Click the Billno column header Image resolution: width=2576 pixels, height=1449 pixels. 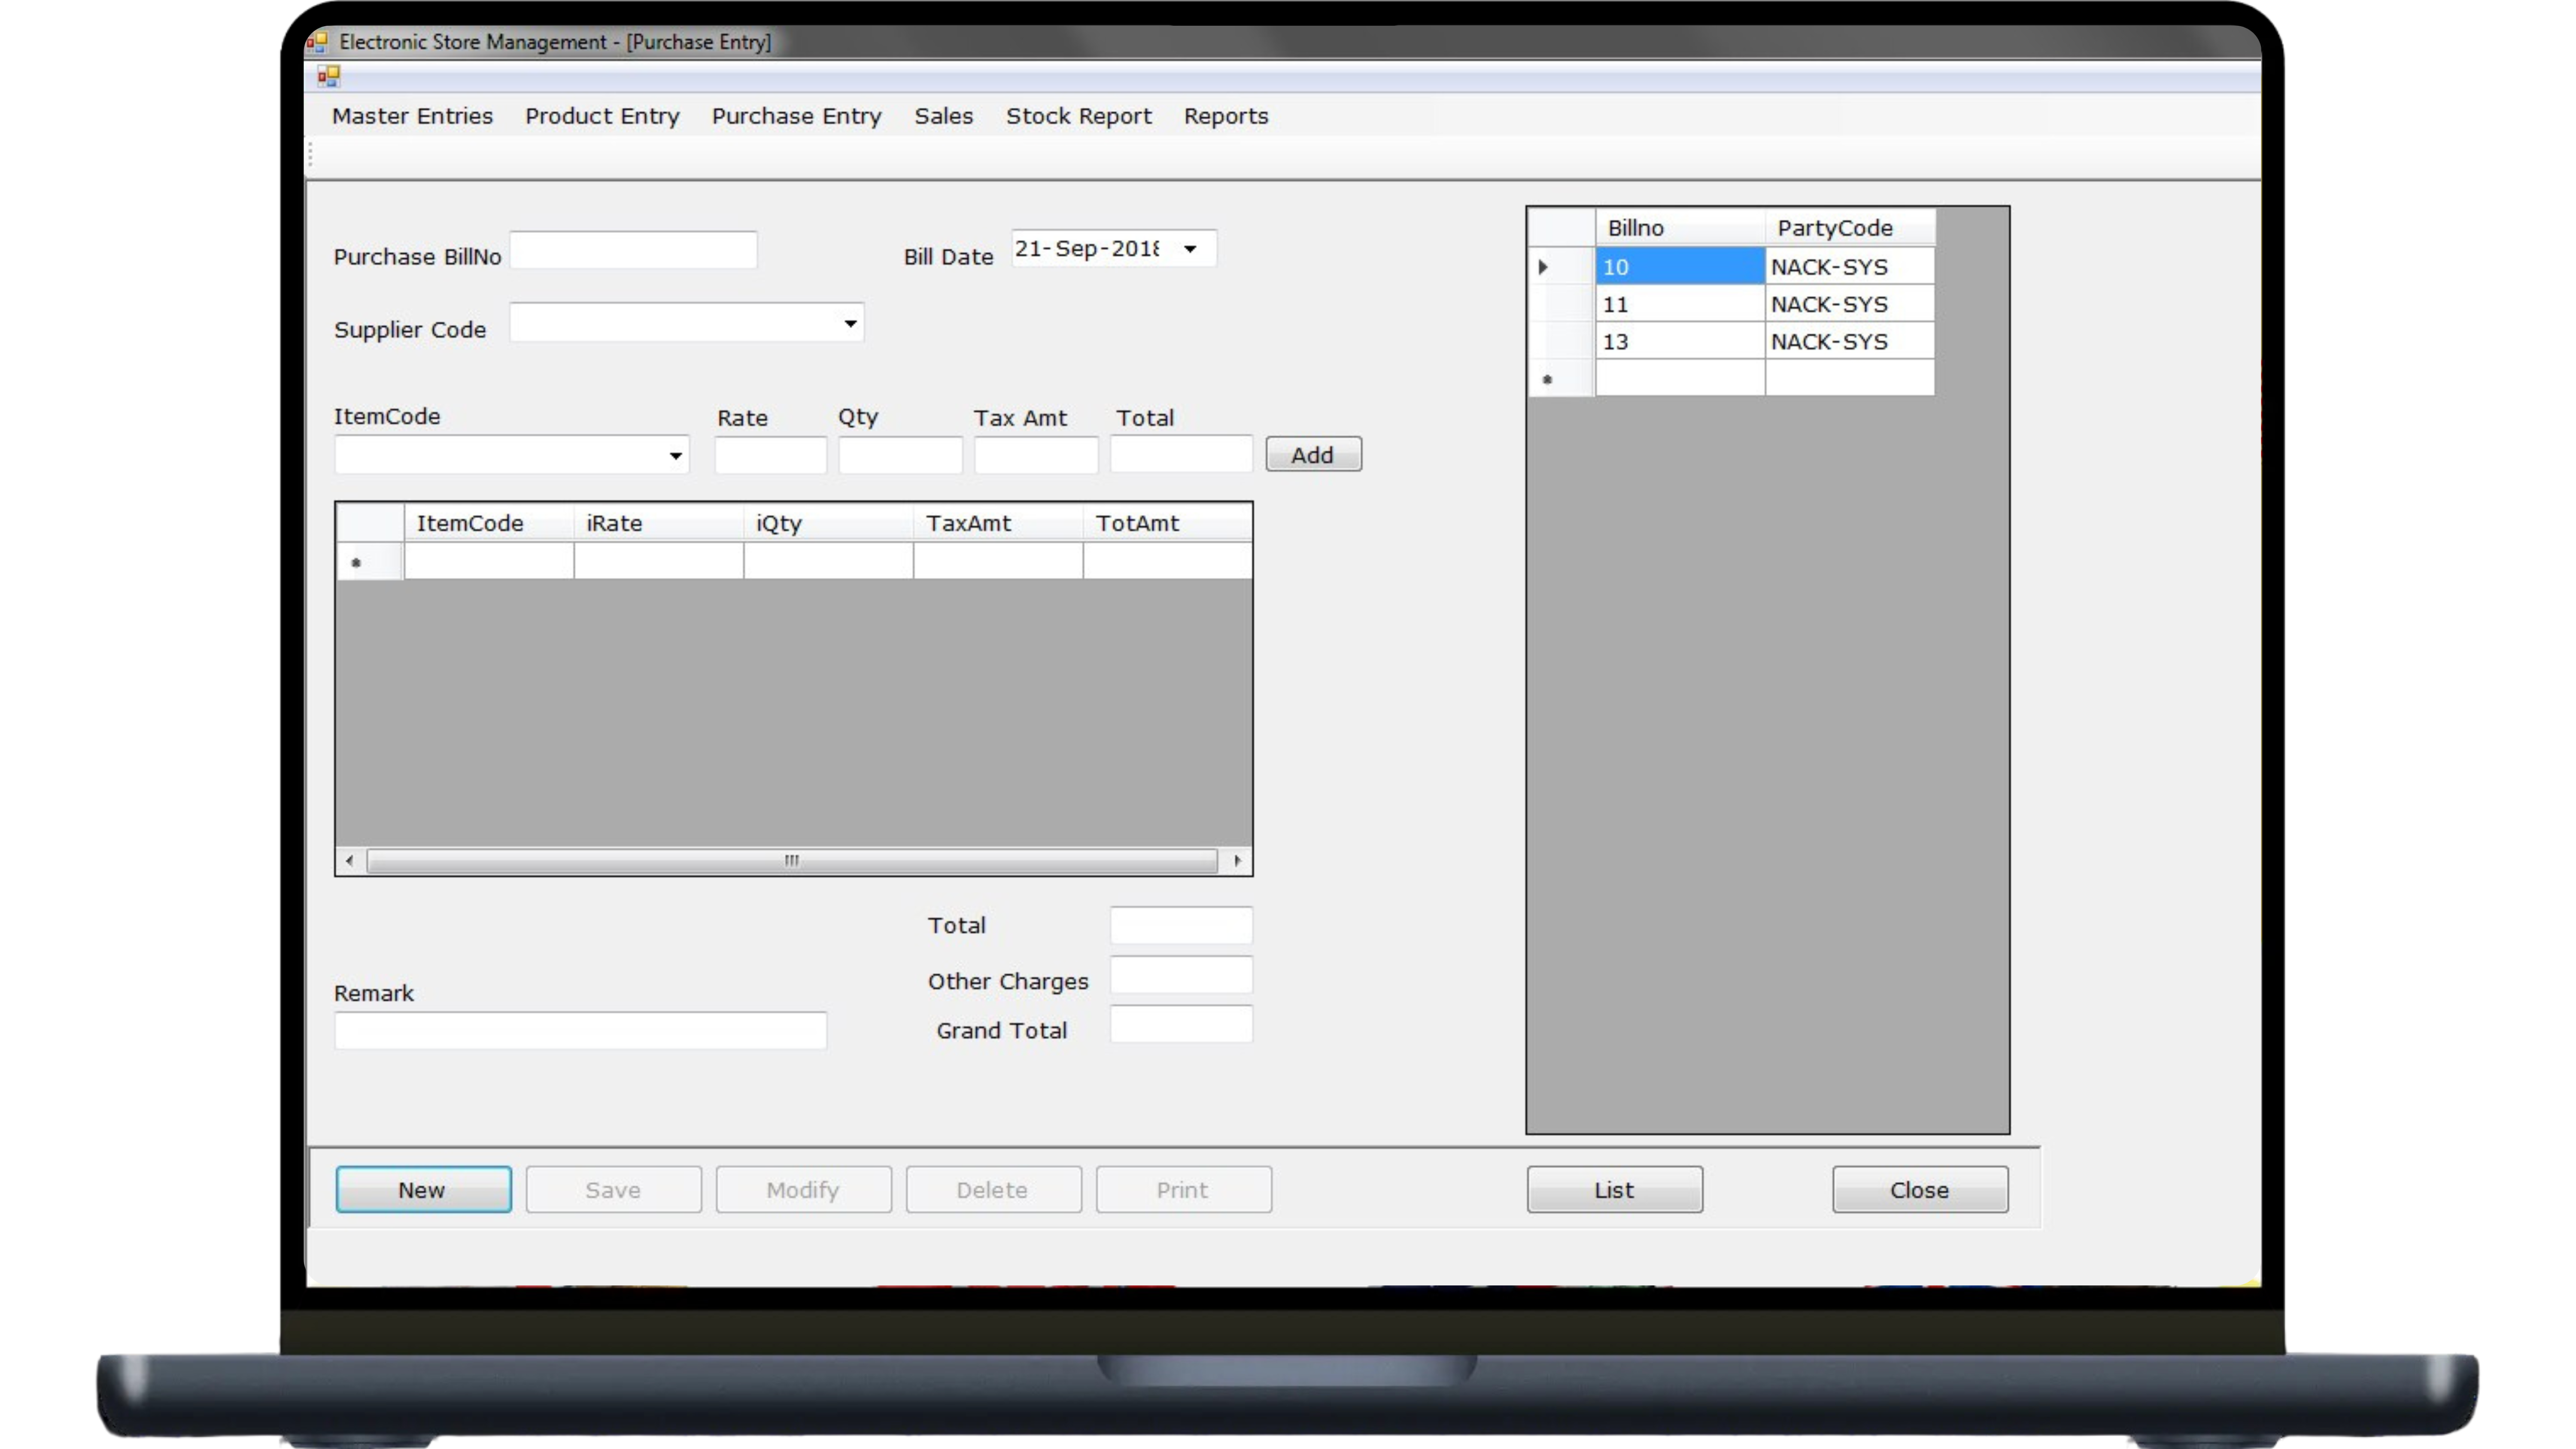1680,228
